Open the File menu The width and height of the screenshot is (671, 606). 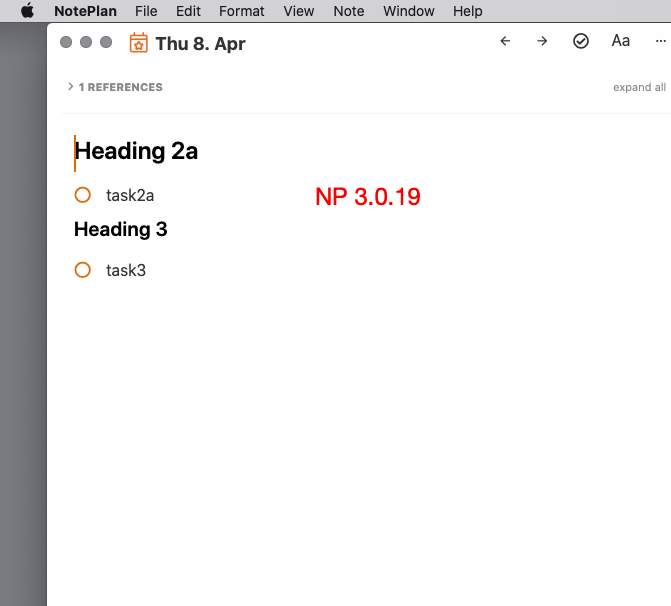(146, 11)
